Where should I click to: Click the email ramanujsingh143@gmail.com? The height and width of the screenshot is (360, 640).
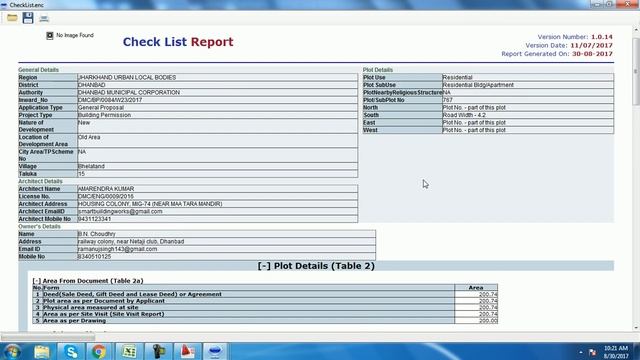pos(117,249)
